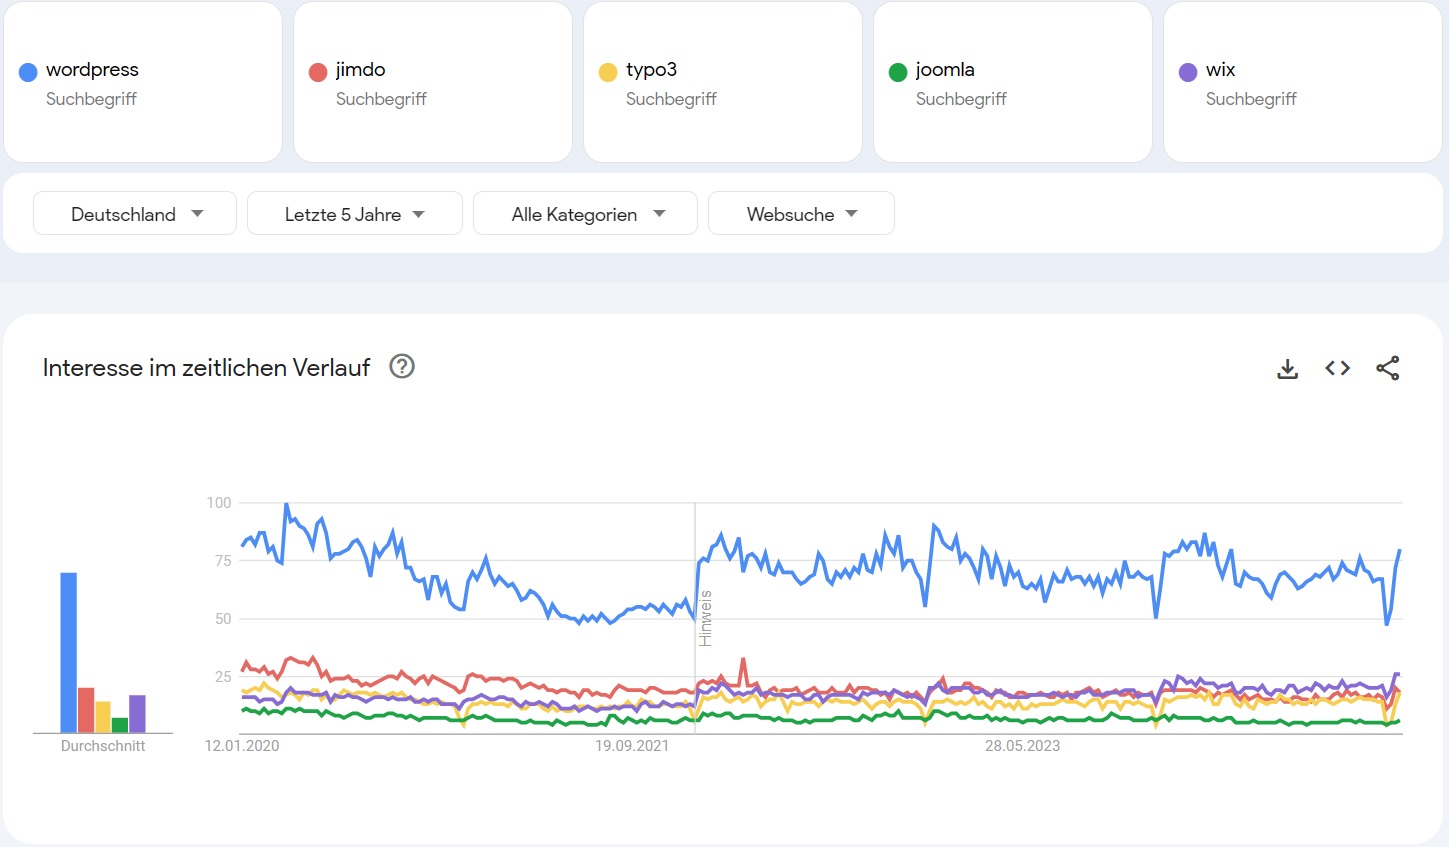Open the Alle Kategorien dropdown

click(x=585, y=213)
